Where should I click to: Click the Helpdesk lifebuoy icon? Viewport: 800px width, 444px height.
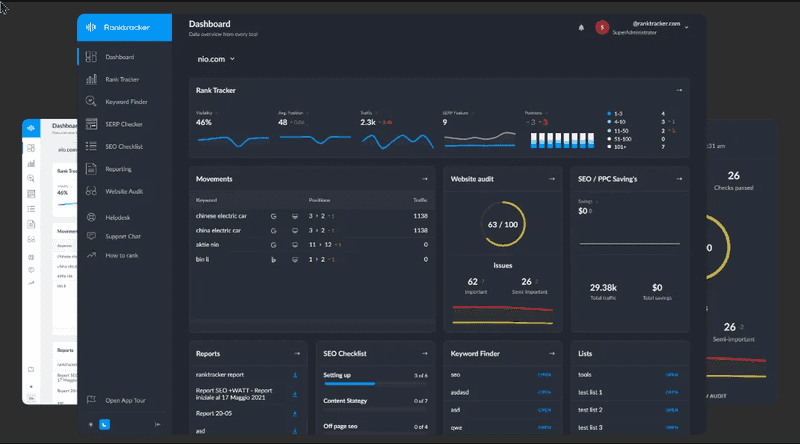[x=91, y=217]
